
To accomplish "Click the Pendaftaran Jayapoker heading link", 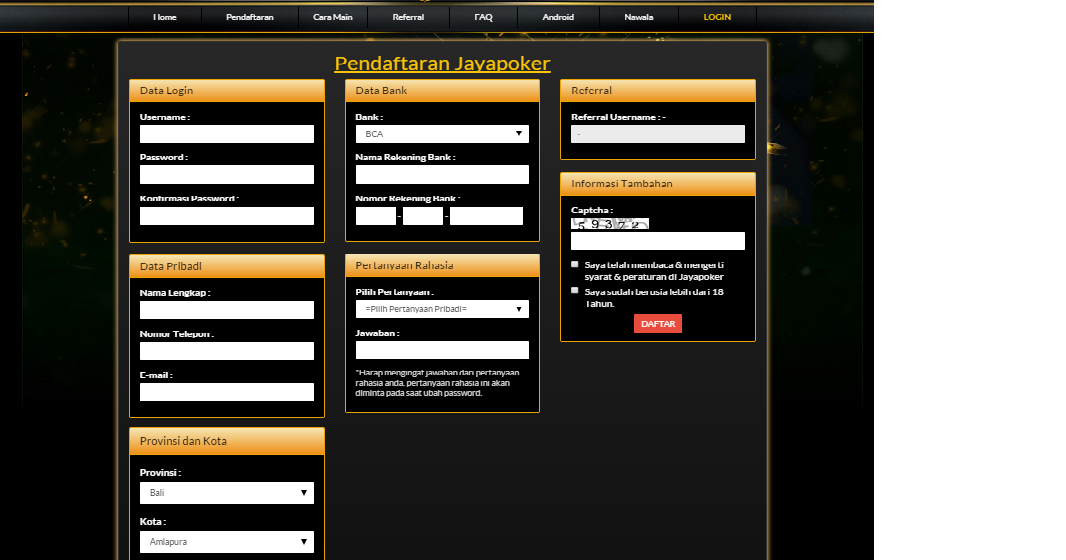I will 443,63.
